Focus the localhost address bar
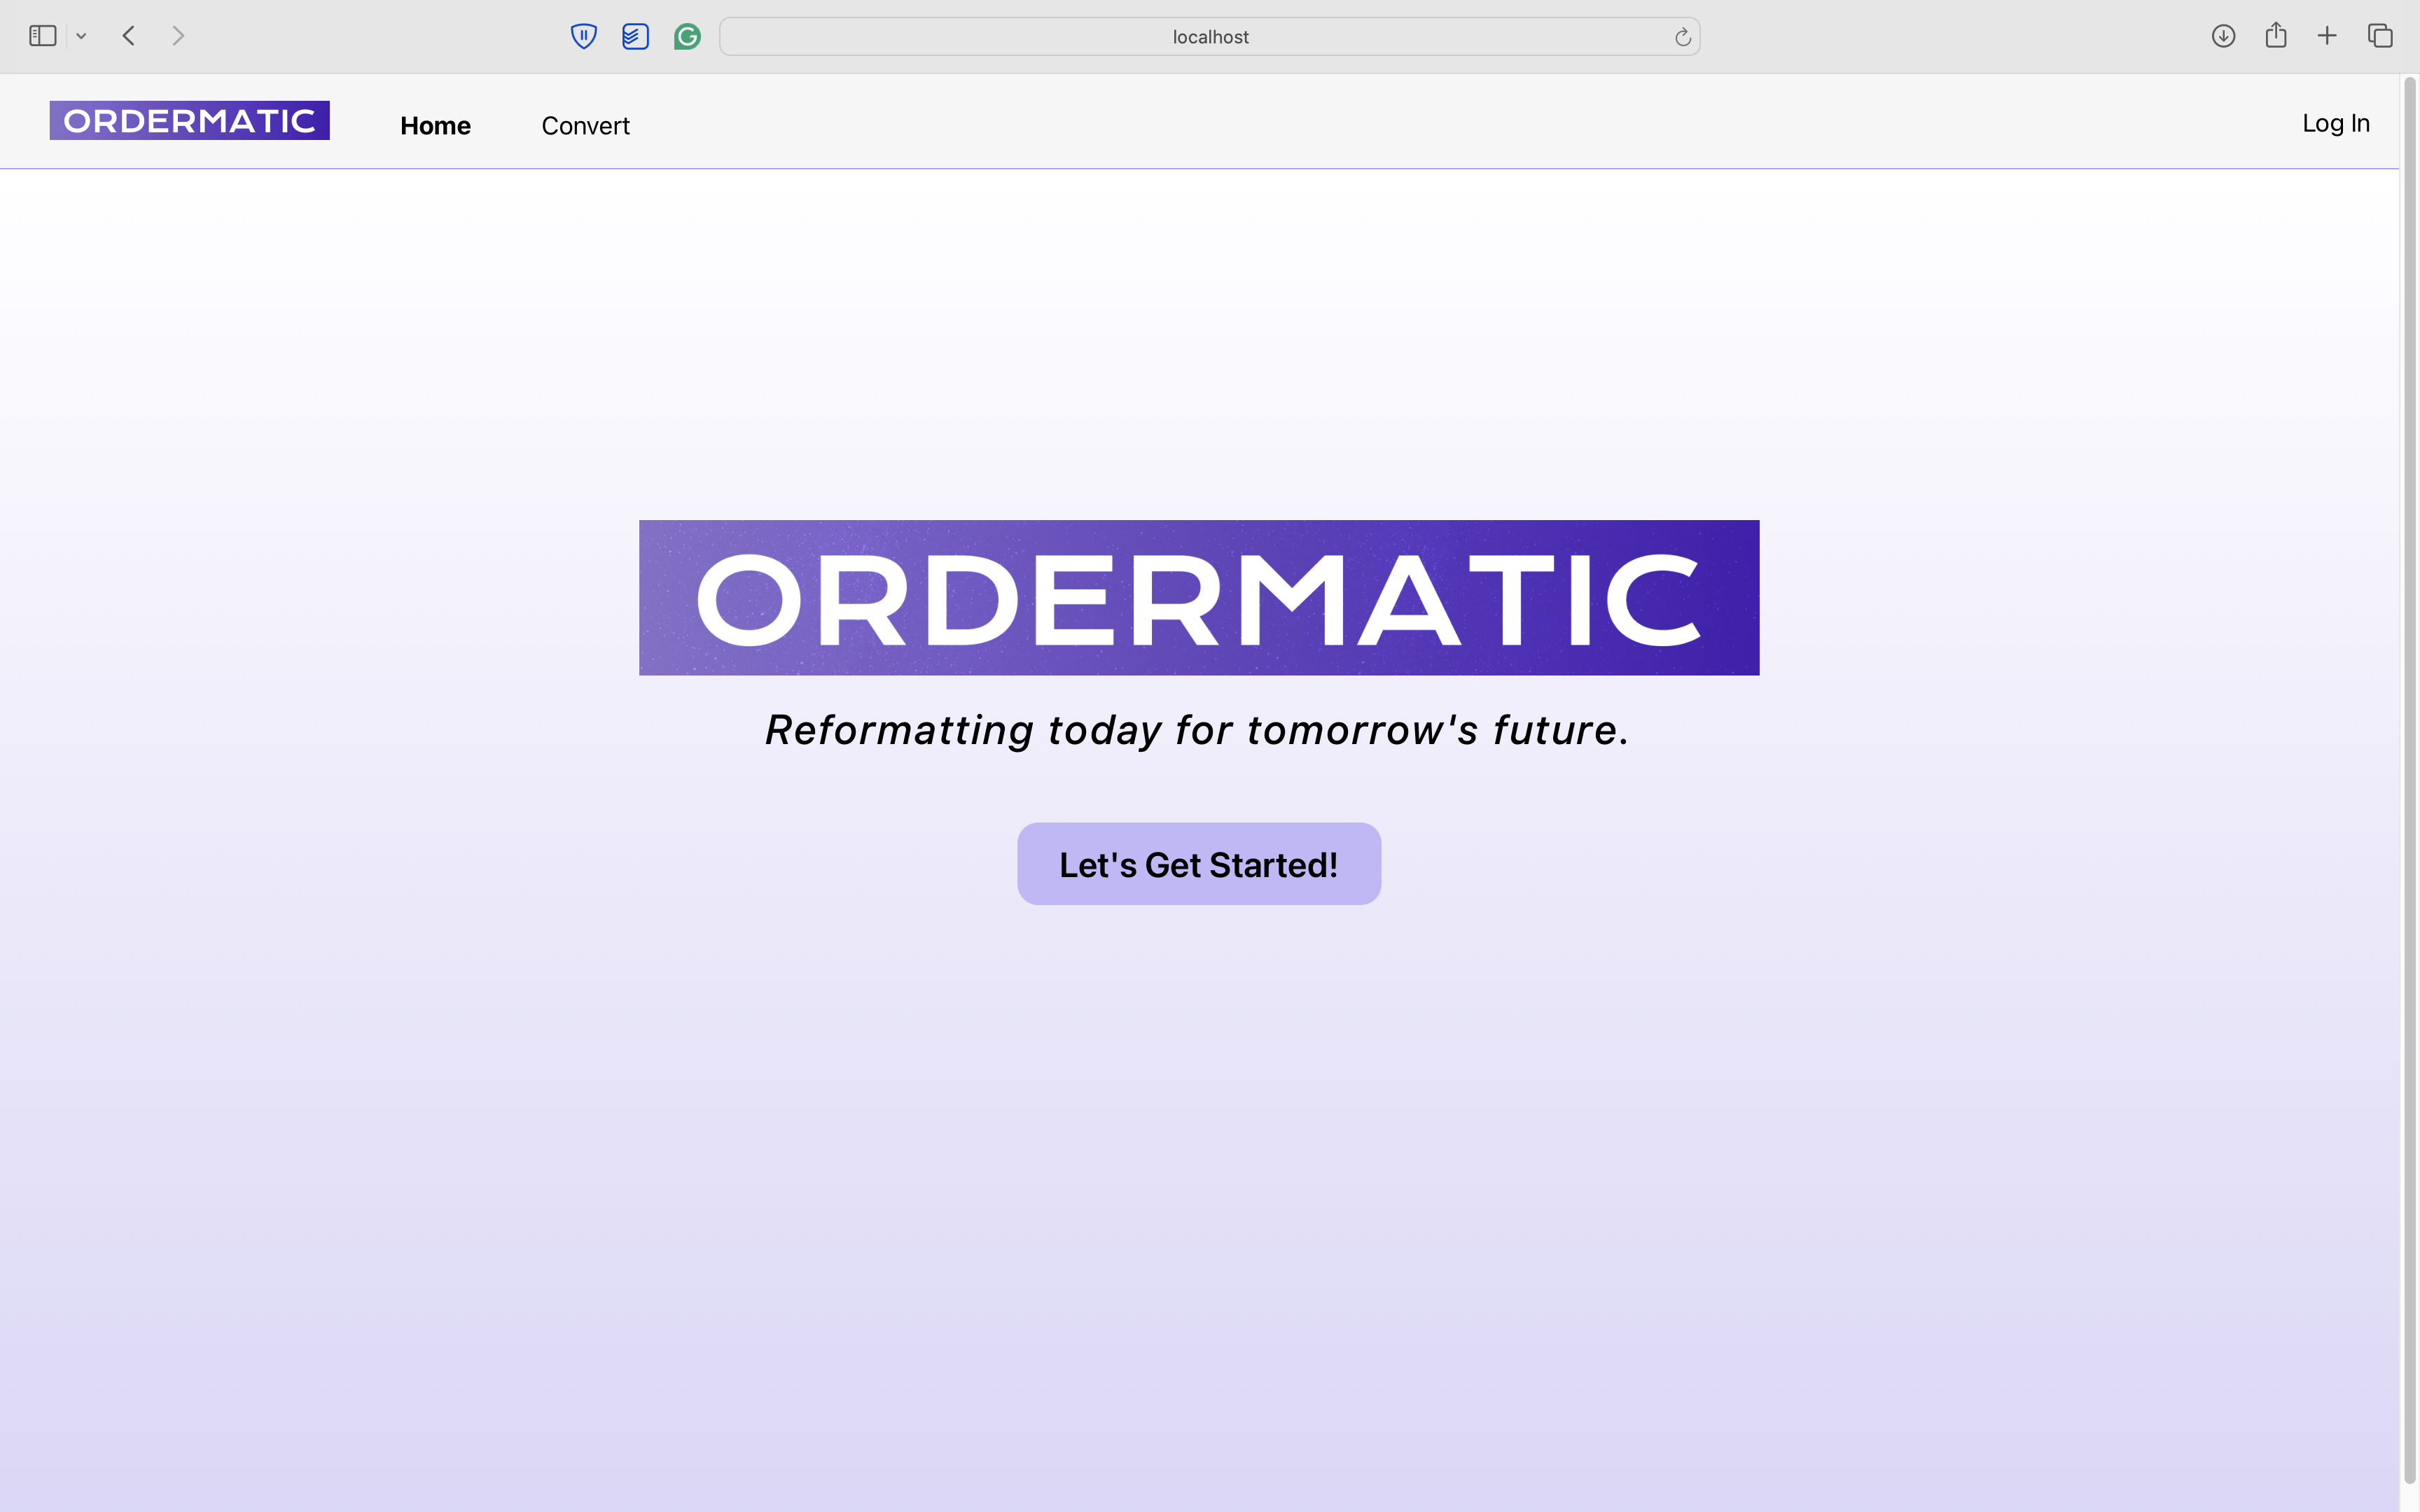This screenshot has width=2420, height=1512. click(x=1209, y=37)
